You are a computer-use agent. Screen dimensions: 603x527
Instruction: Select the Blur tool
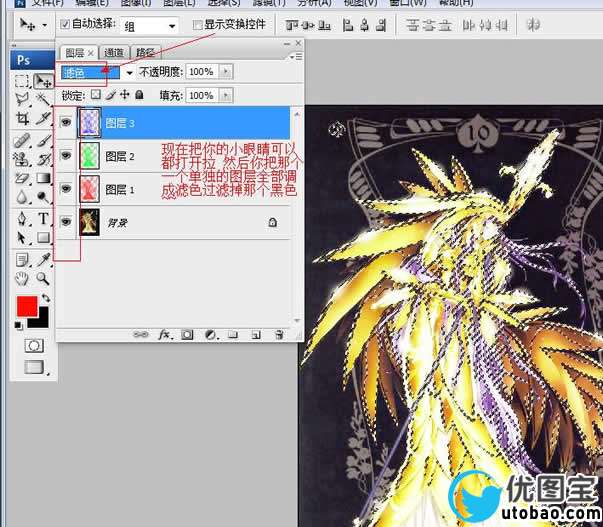(22, 197)
